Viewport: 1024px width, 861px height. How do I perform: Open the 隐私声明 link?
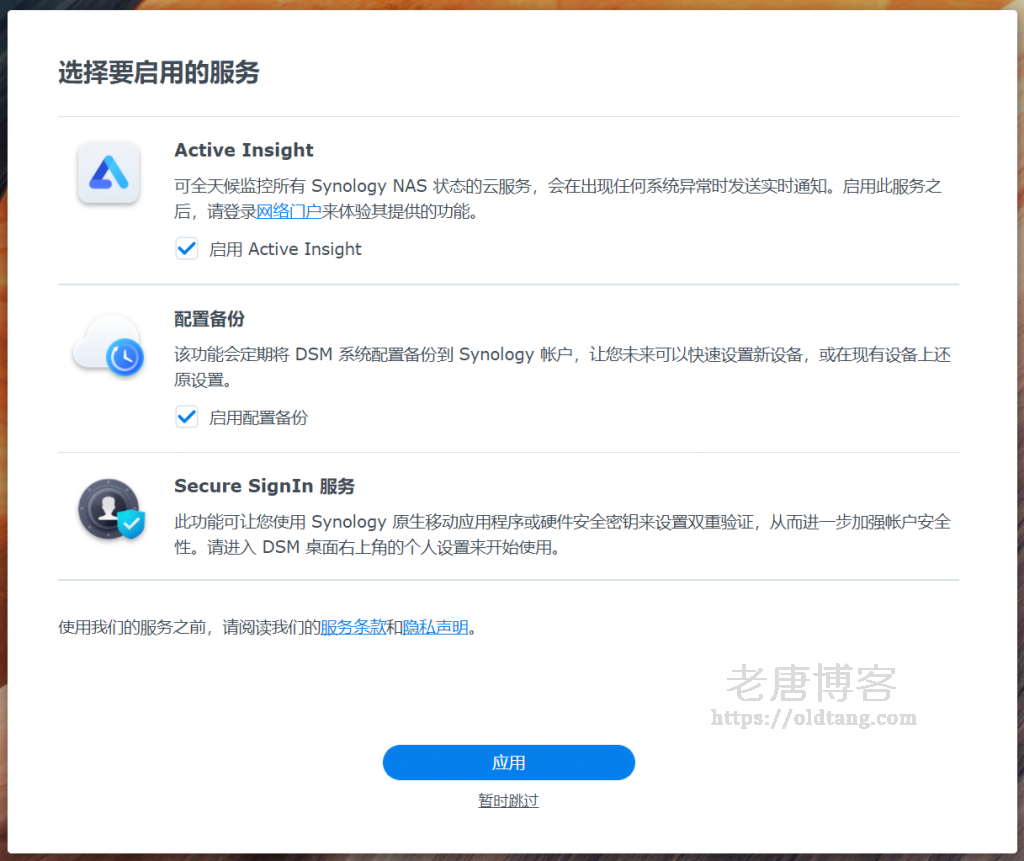coord(435,628)
